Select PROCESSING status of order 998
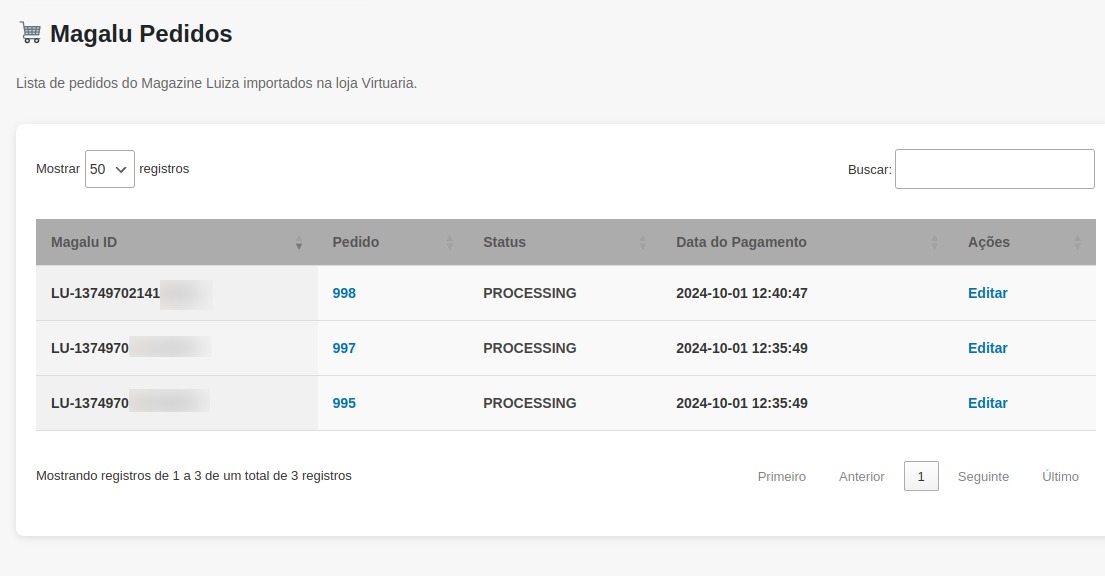 click(x=529, y=293)
